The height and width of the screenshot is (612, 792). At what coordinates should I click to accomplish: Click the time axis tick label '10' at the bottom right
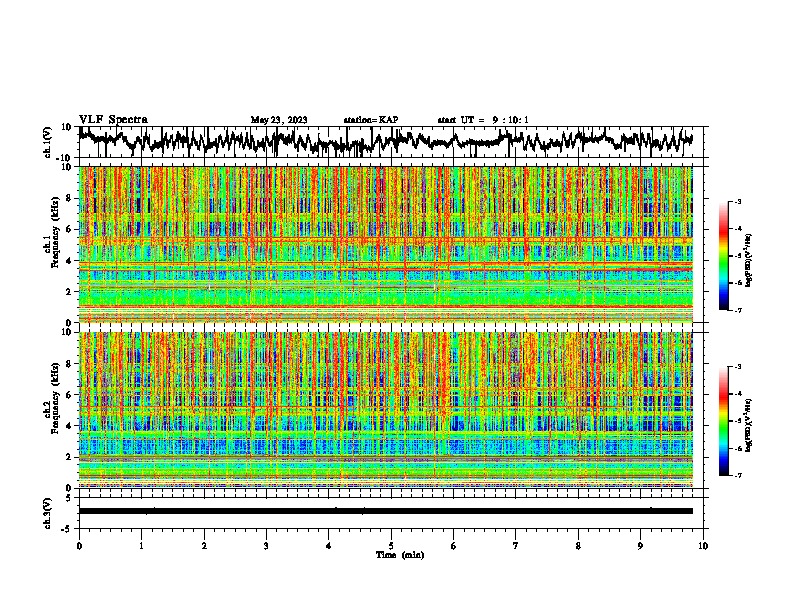(703, 546)
